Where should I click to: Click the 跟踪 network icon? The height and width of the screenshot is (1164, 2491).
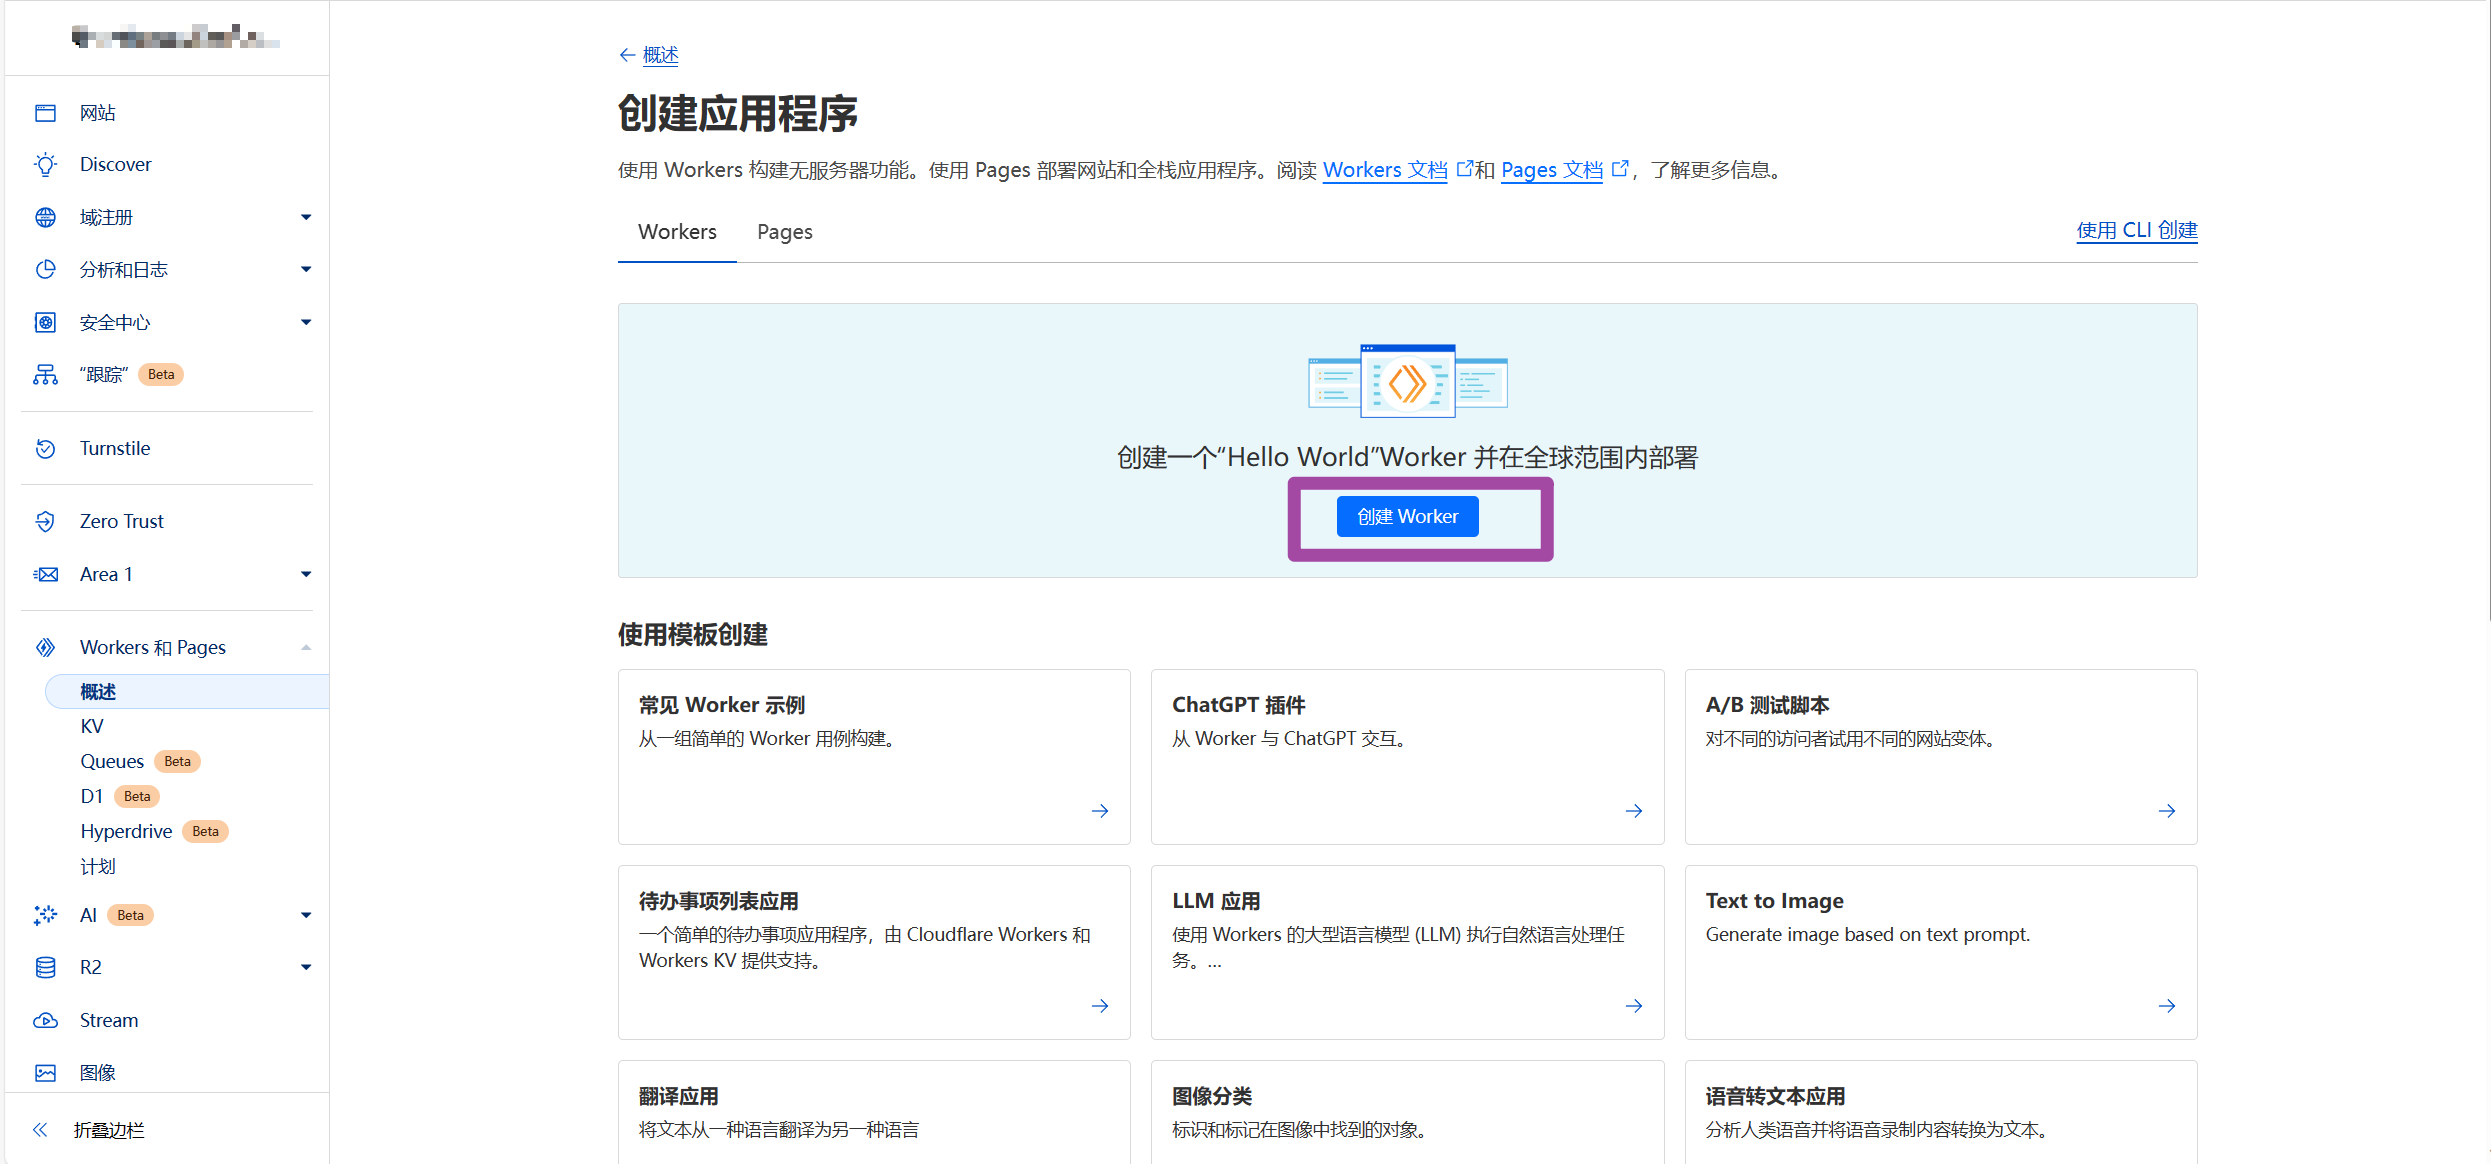coord(45,375)
